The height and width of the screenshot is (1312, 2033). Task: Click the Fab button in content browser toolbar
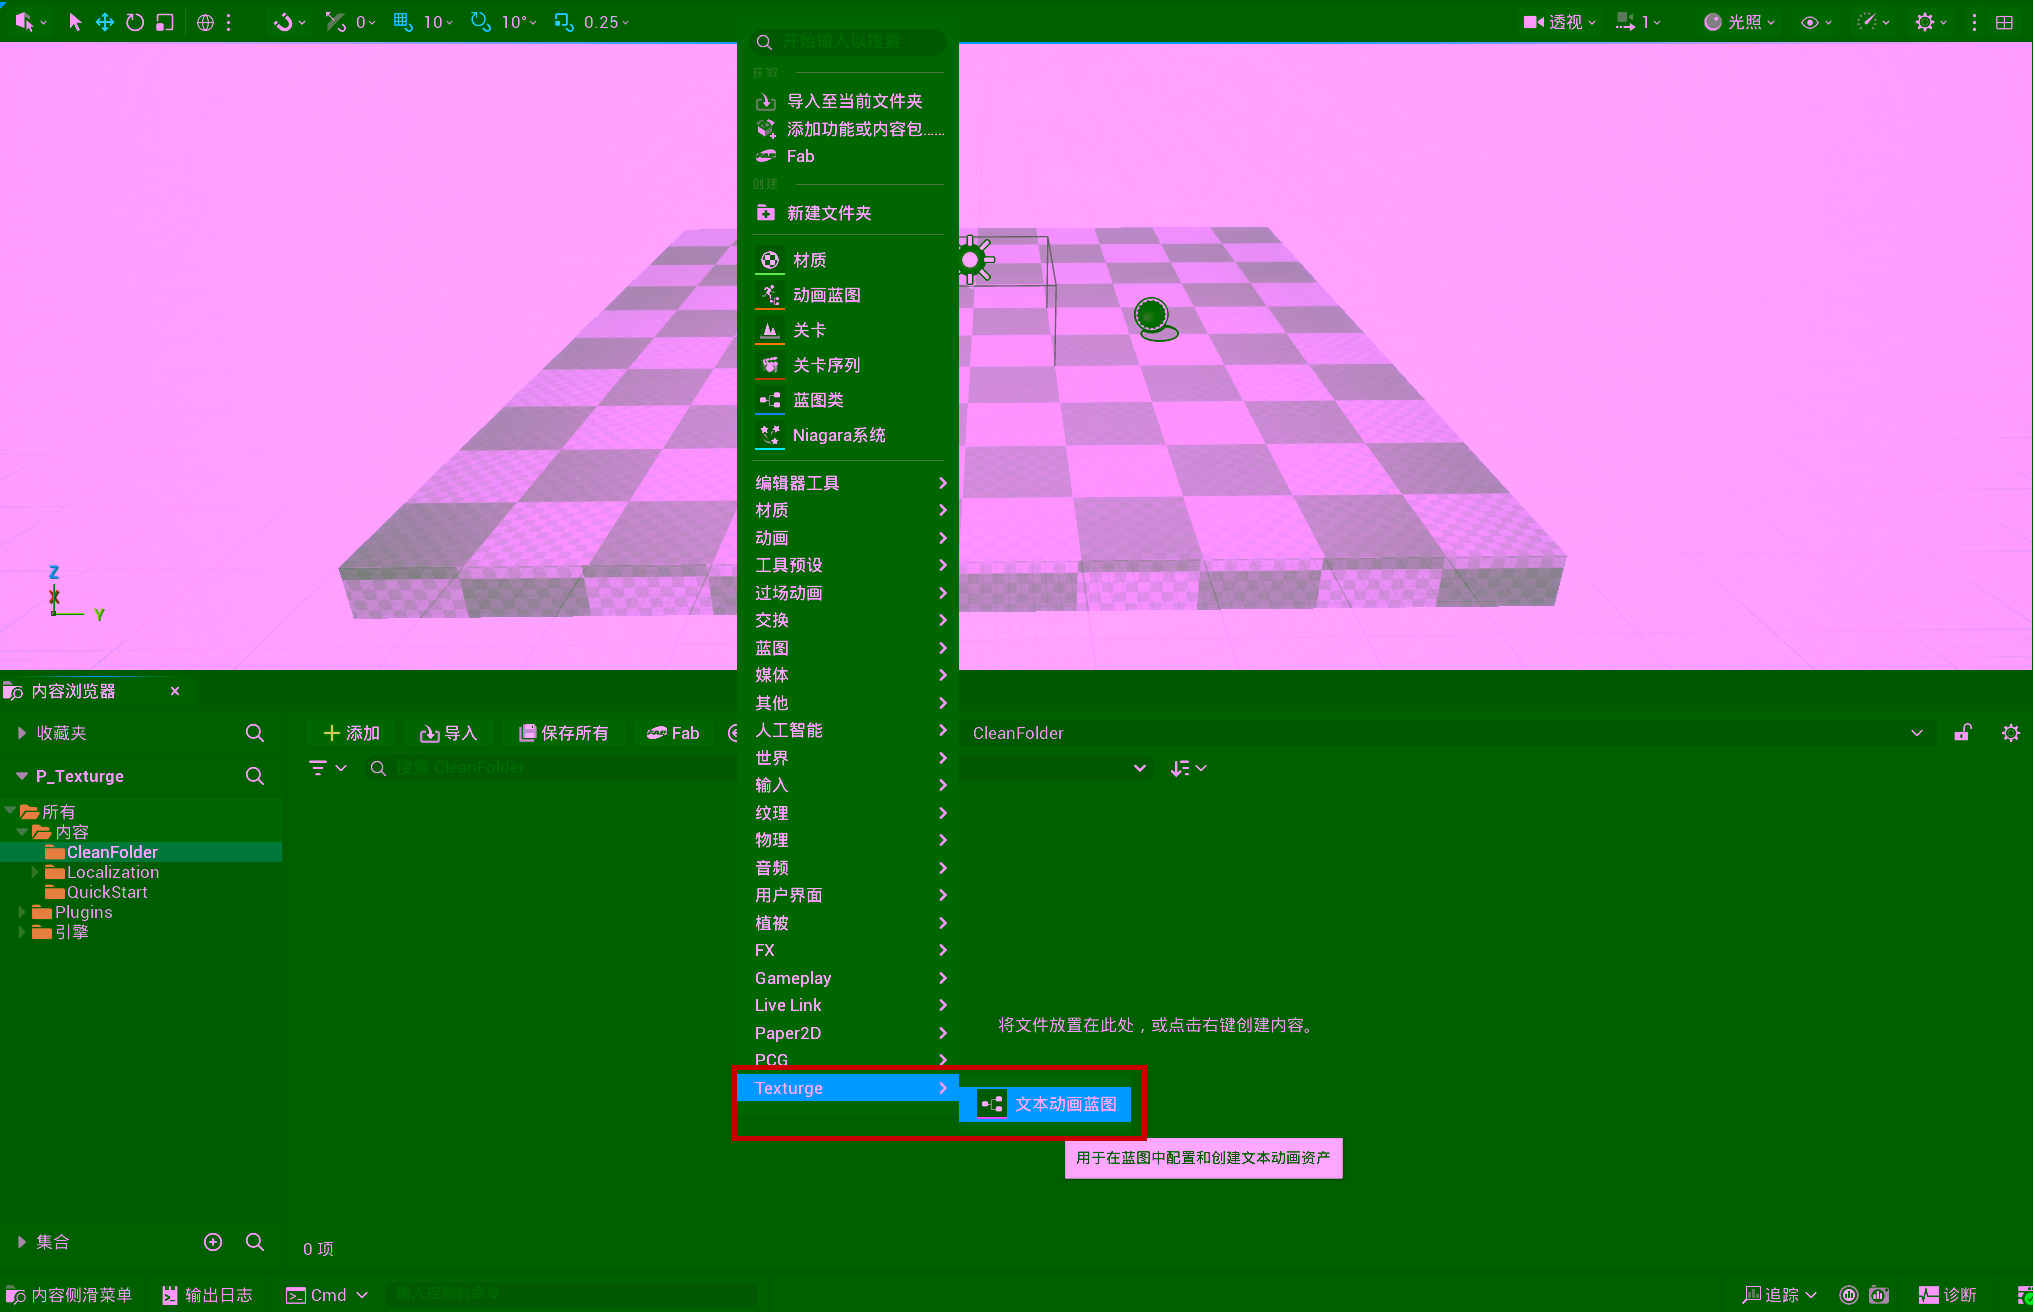[673, 733]
